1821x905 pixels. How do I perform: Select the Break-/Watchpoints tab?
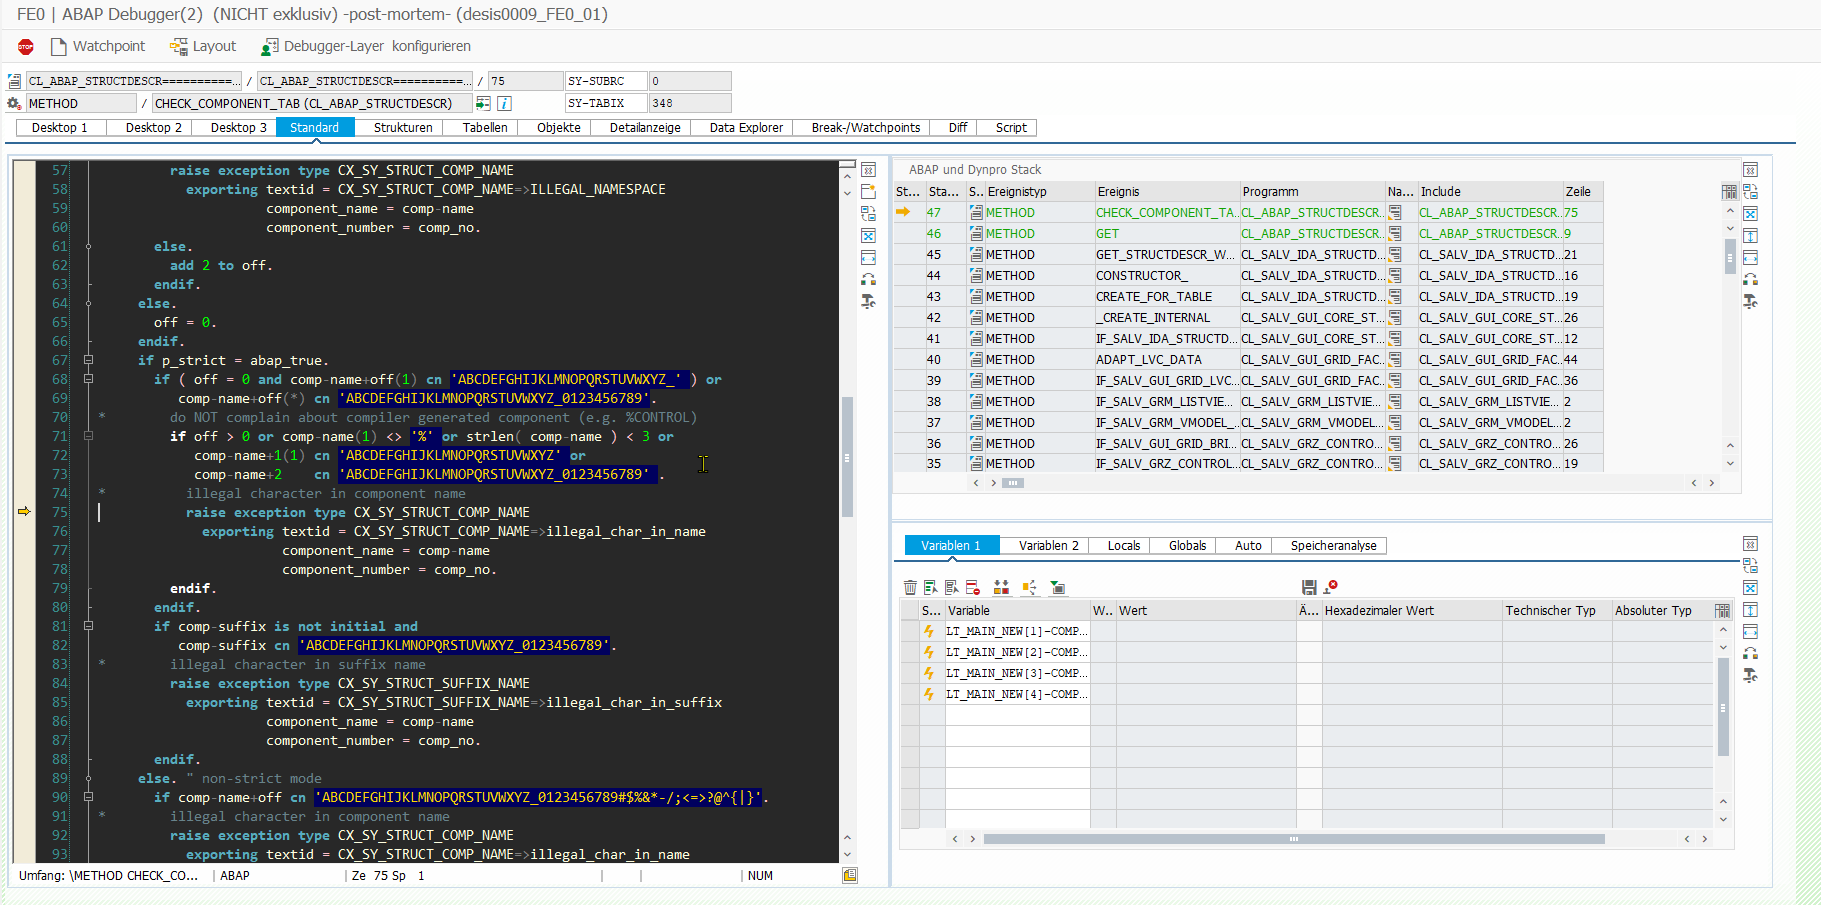(865, 128)
